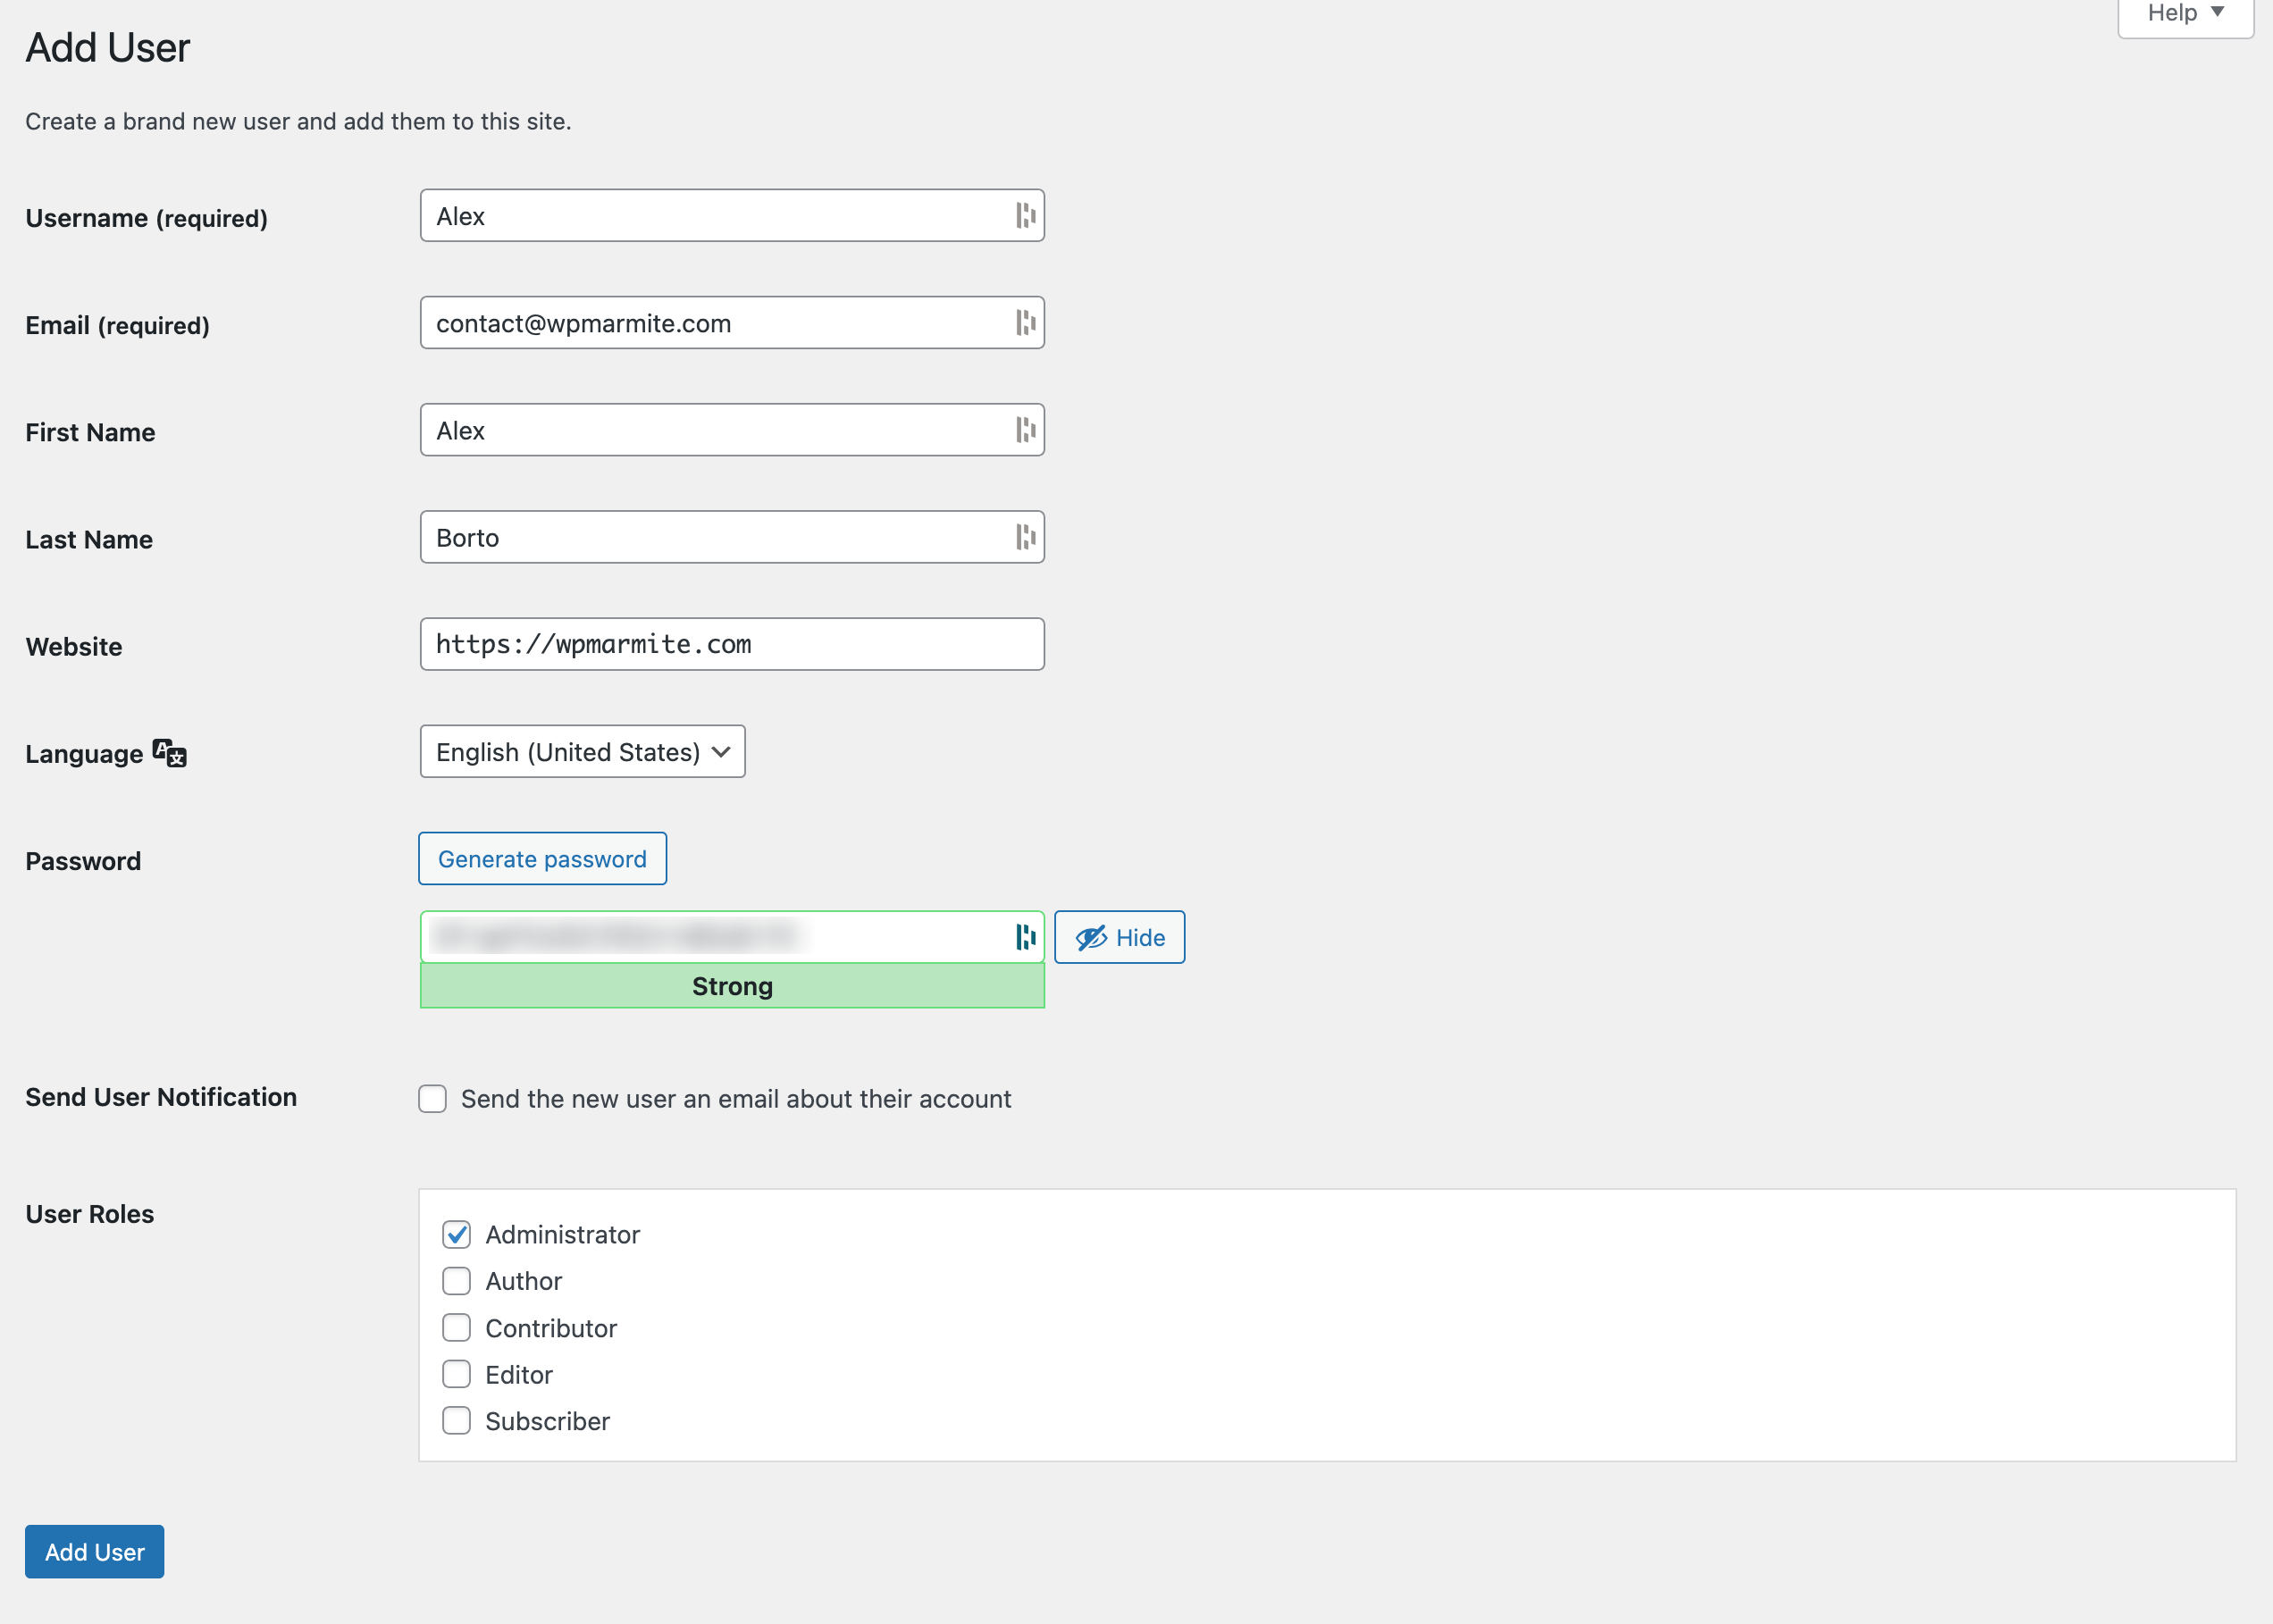The width and height of the screenshot is (2273, 1624).
Task: Check the Author role
Action: click(456, 1281)
